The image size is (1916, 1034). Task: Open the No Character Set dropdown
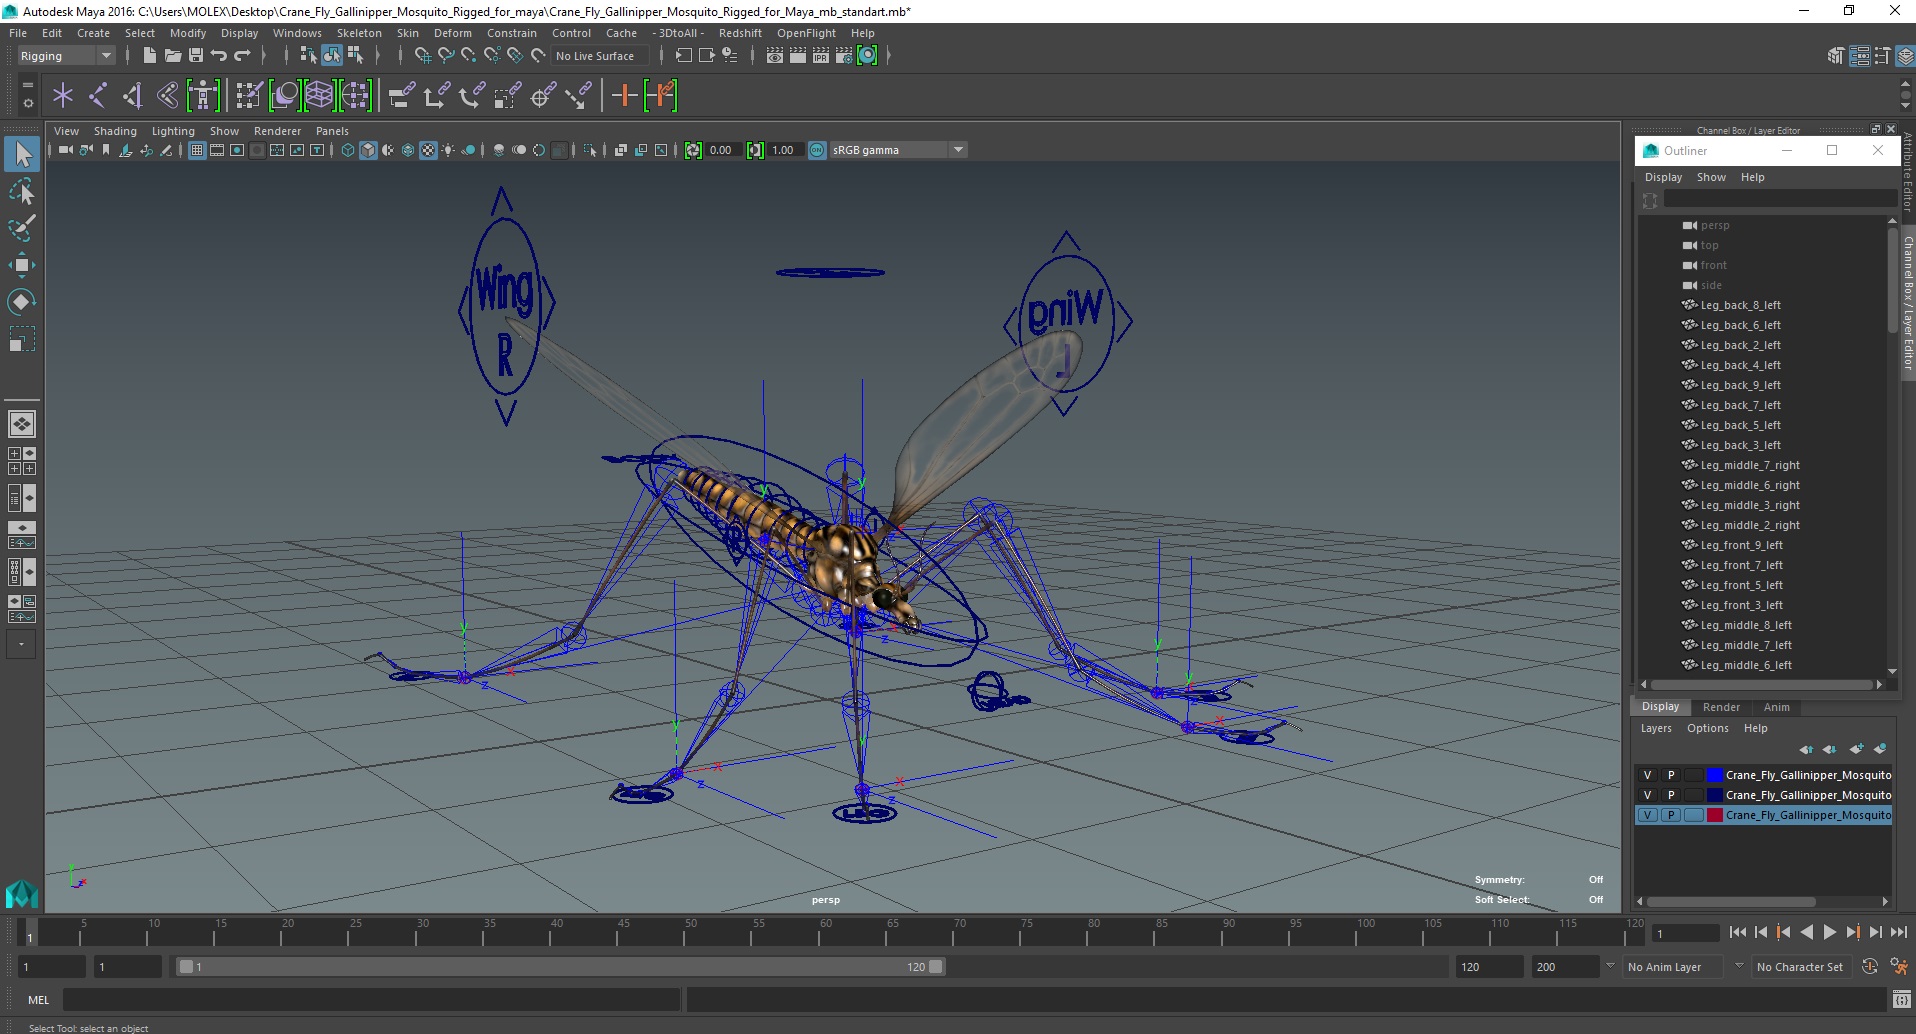coord(1800,967)
